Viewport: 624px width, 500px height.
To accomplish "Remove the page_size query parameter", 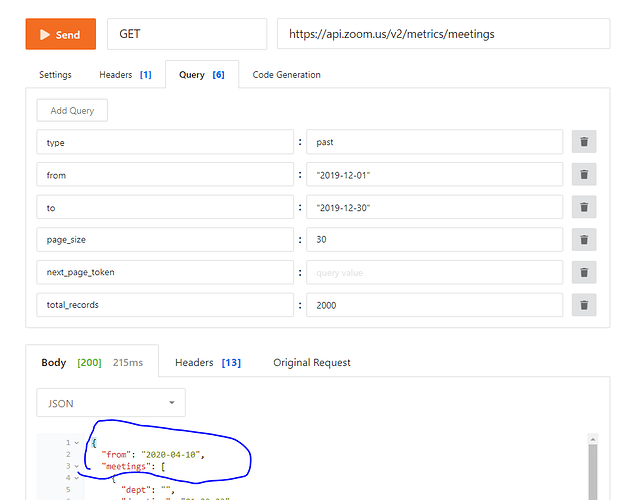I will pos(584,240).
